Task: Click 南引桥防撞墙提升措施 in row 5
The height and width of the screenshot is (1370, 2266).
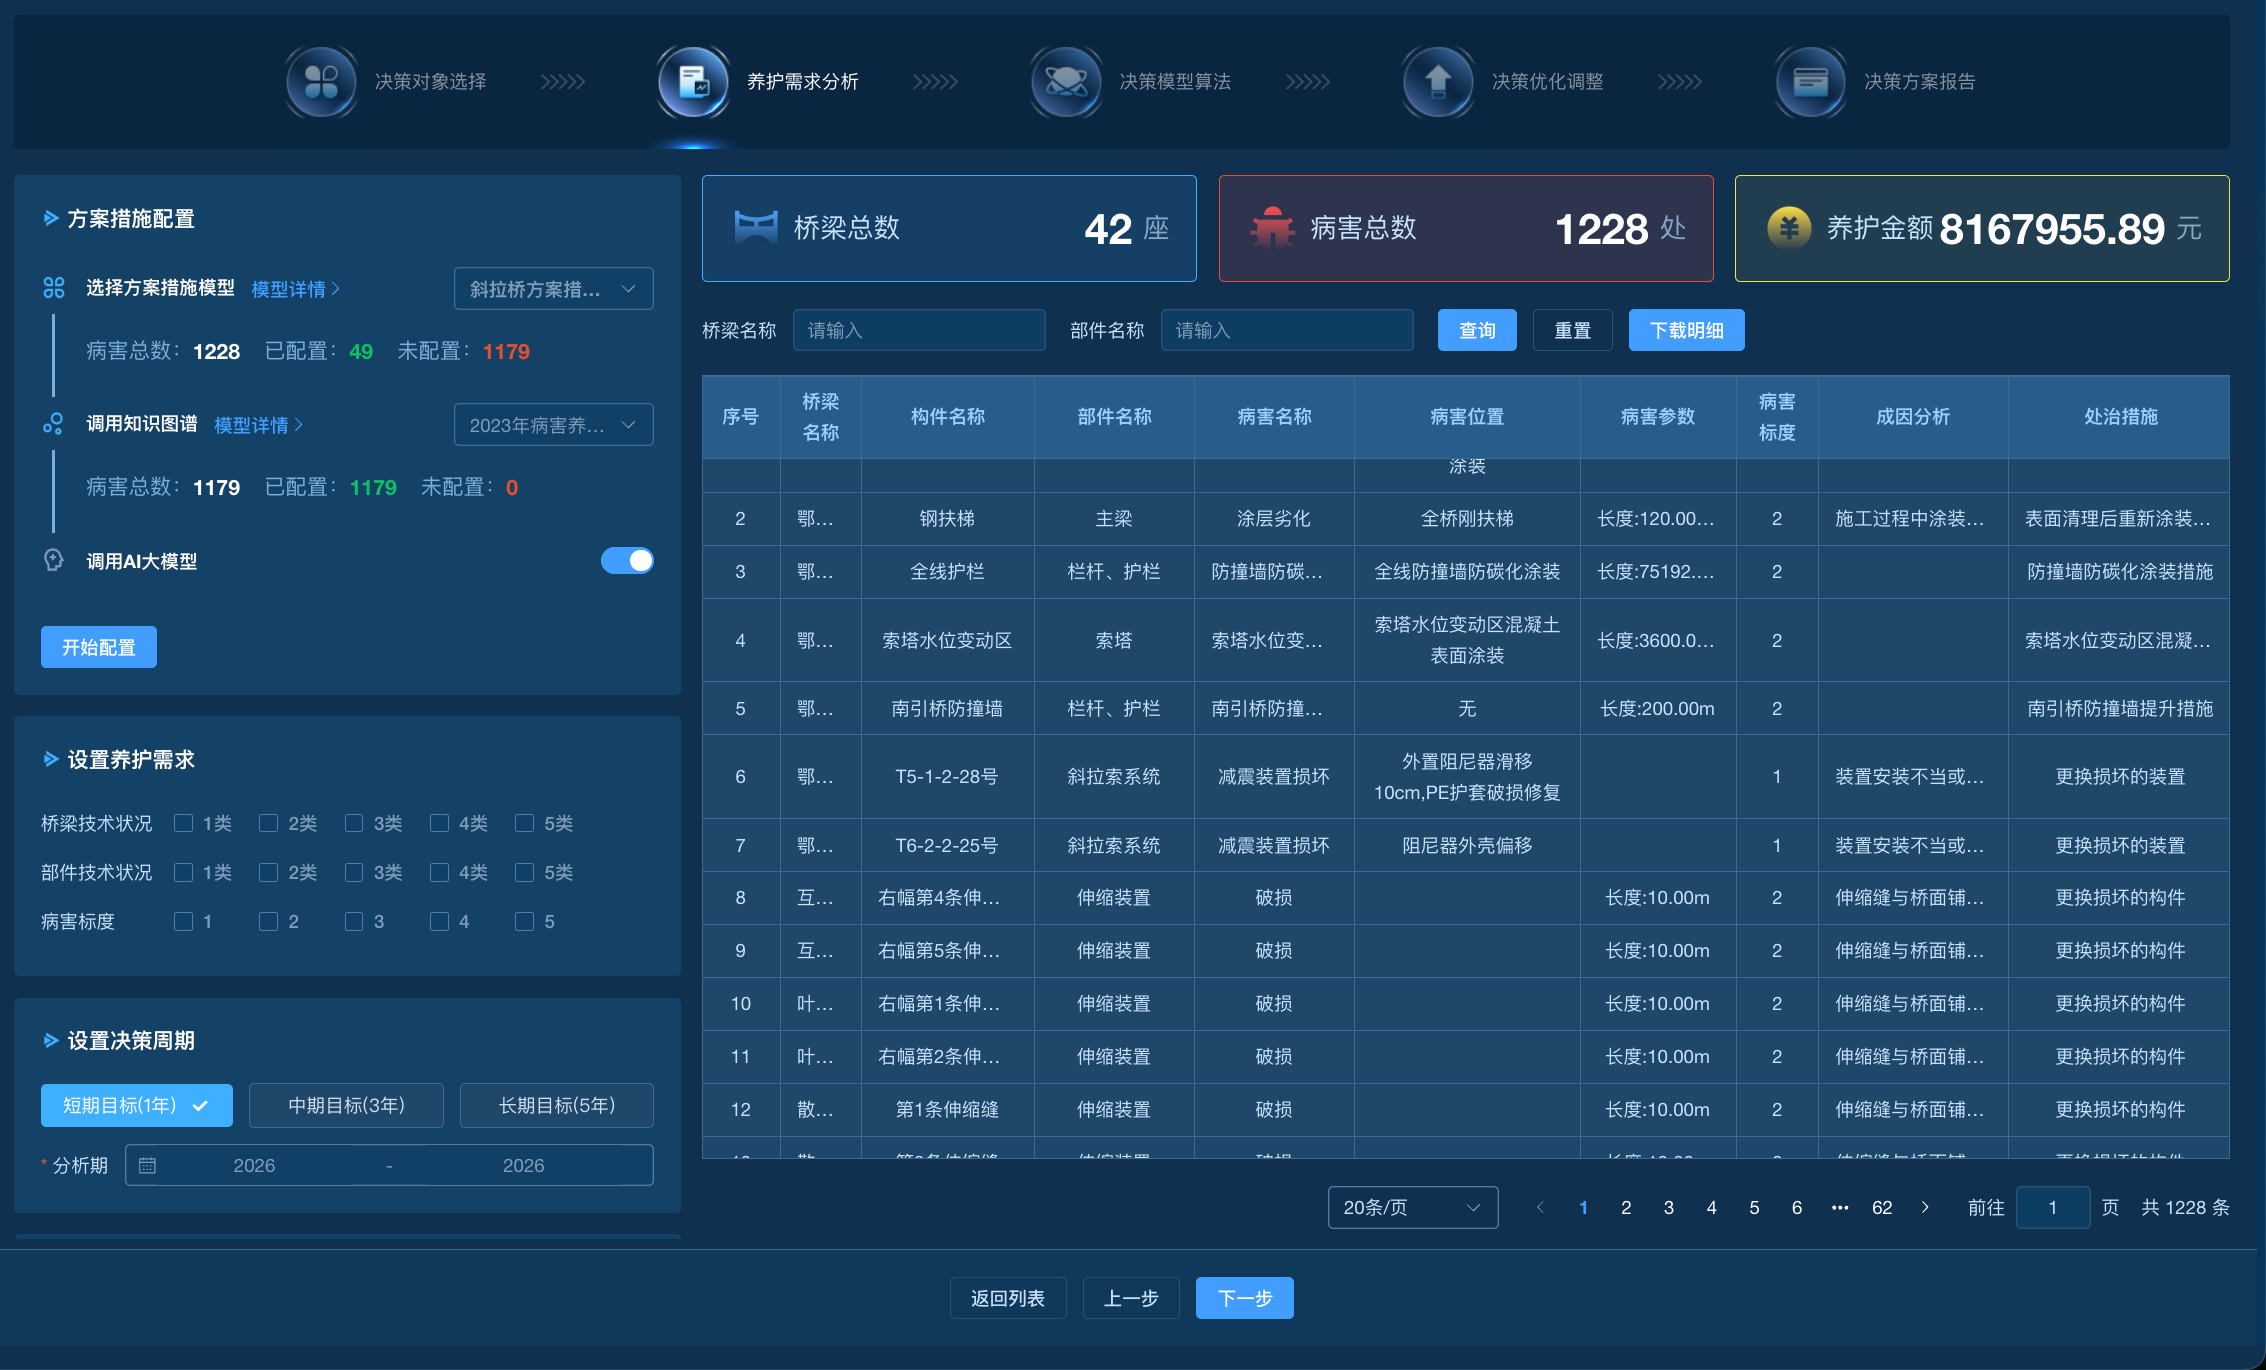Action: click(2119, 708)
